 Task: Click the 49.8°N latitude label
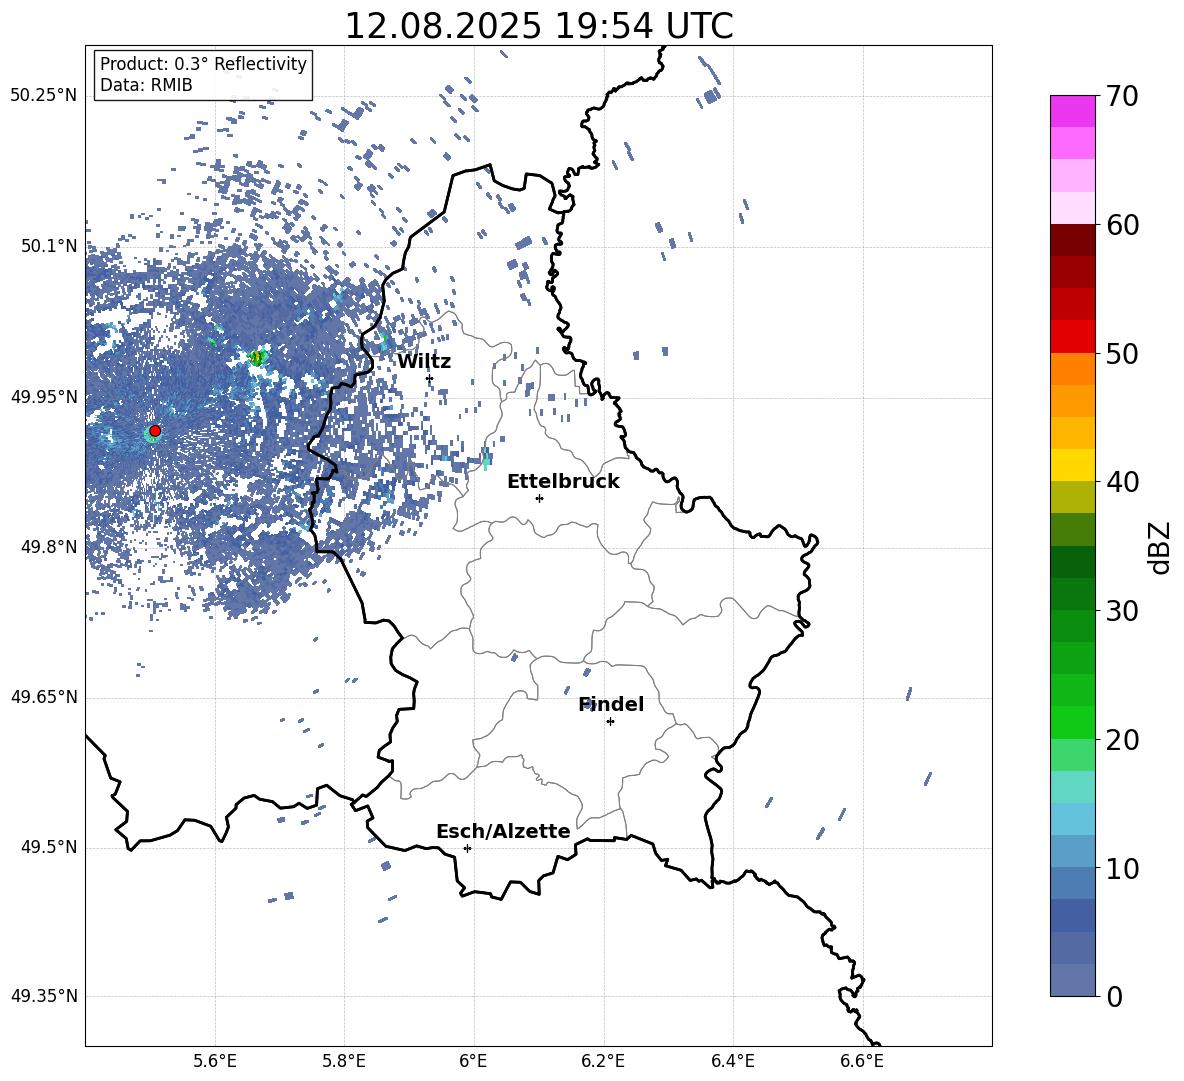[x=49, y=547]
